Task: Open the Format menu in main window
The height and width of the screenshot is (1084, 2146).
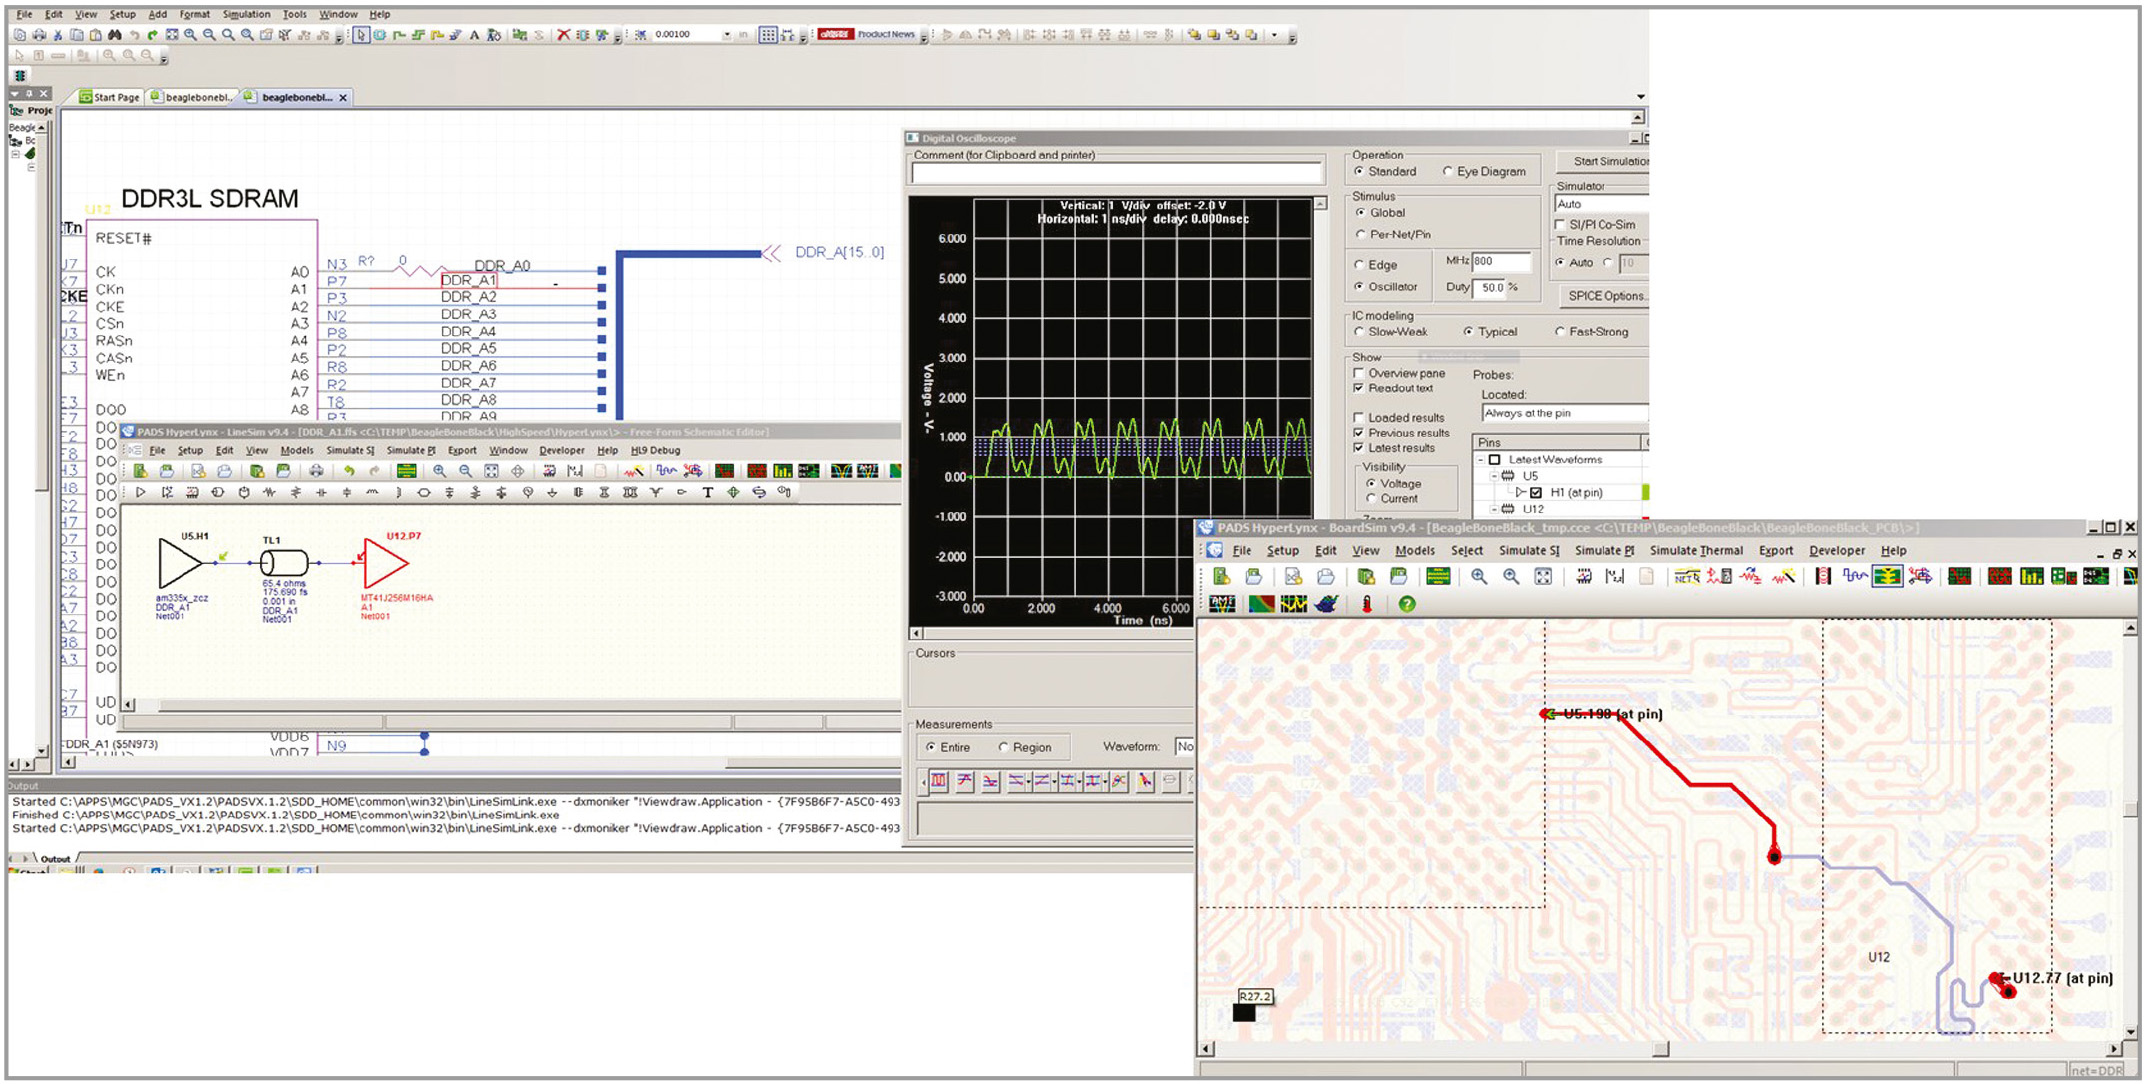Action: (194, 14)
